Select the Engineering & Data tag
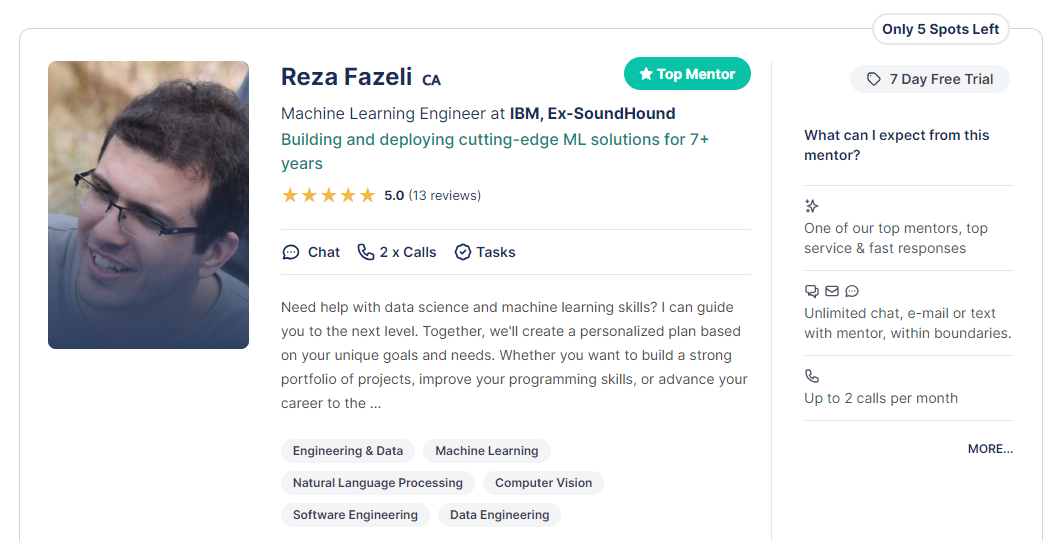1063x541 pixels. pyautogui.click(x=348, y=451)
